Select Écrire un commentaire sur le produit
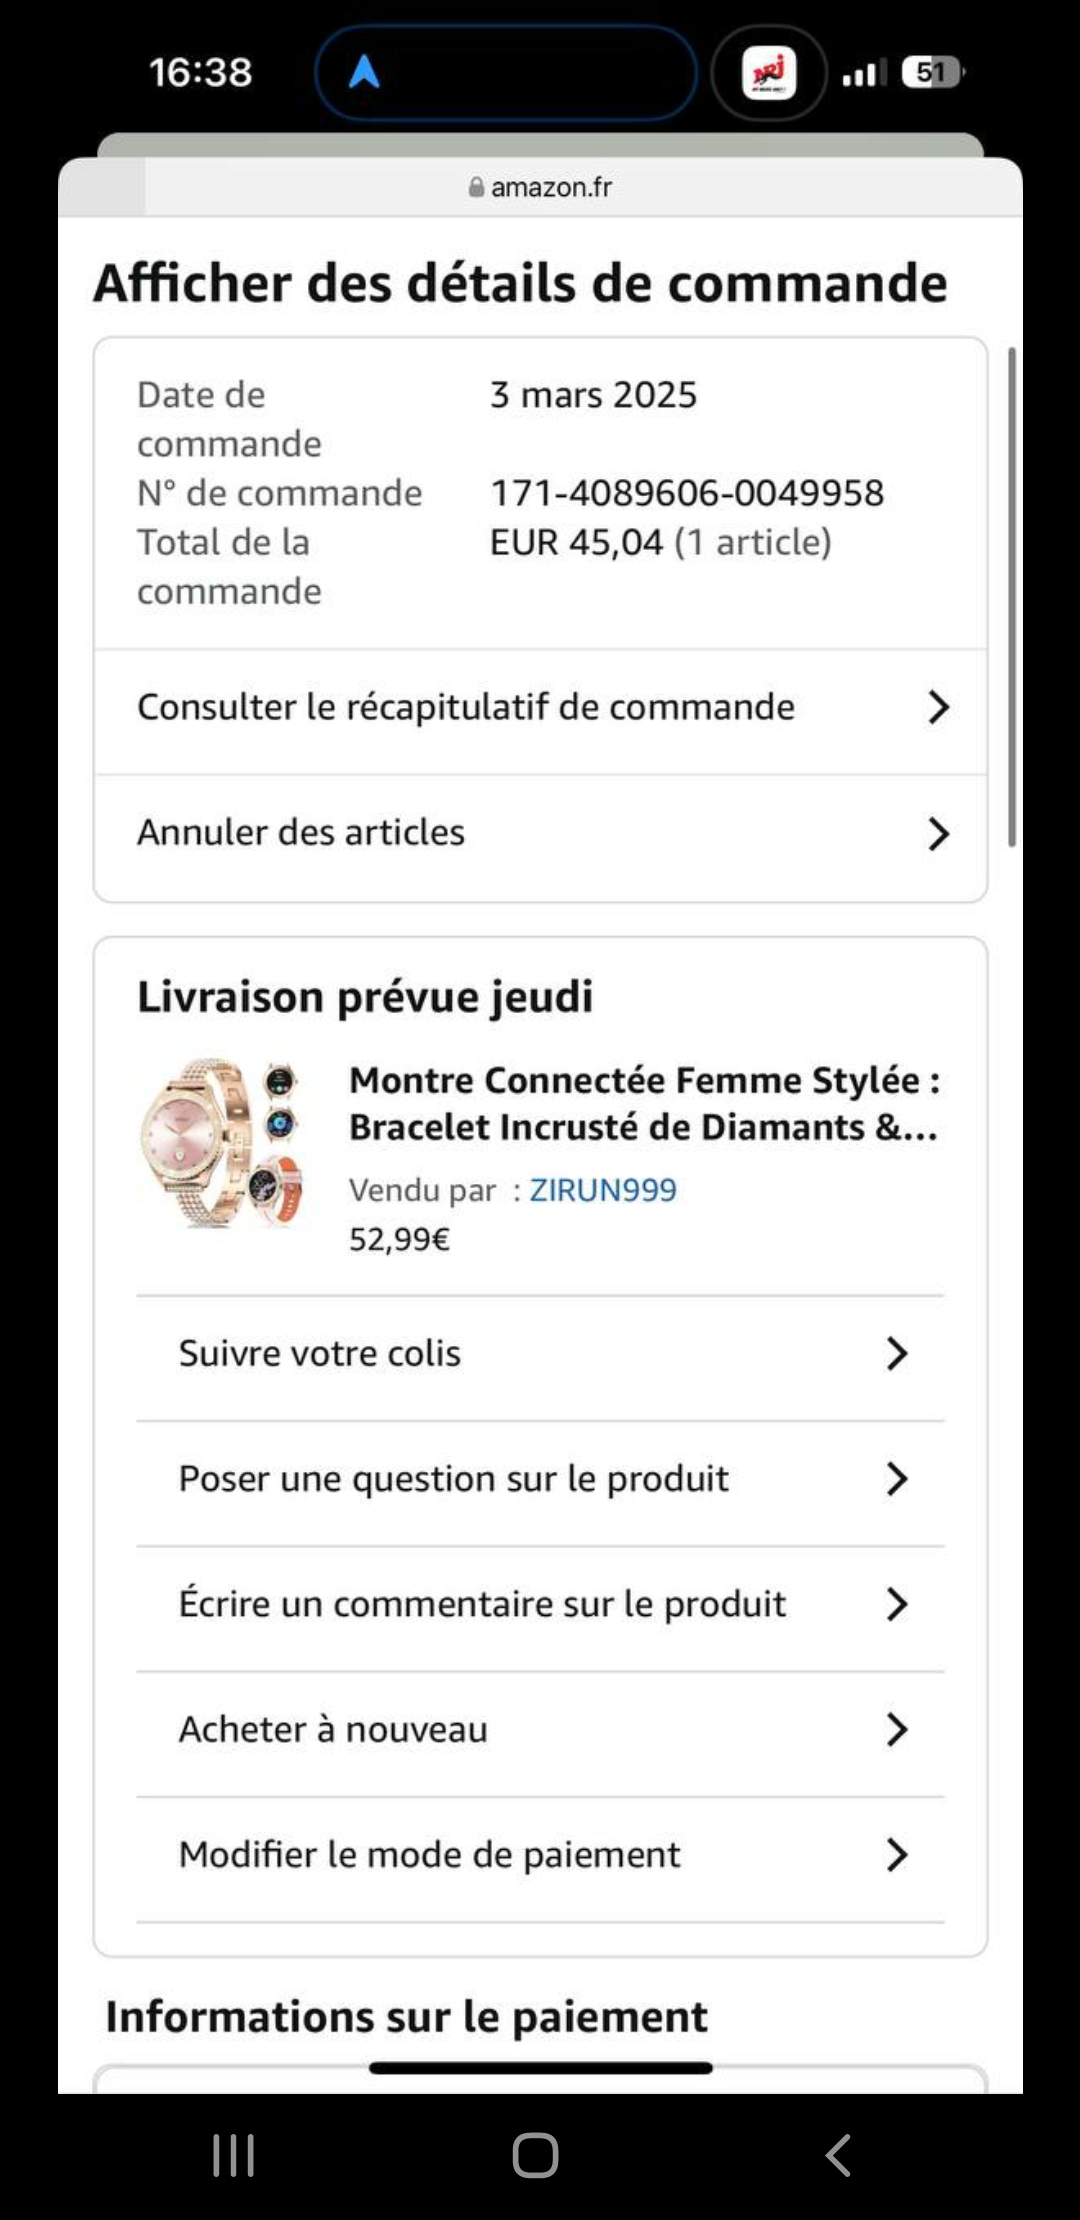This screenshot has width=1080, height=2220. click(482, 1604)
